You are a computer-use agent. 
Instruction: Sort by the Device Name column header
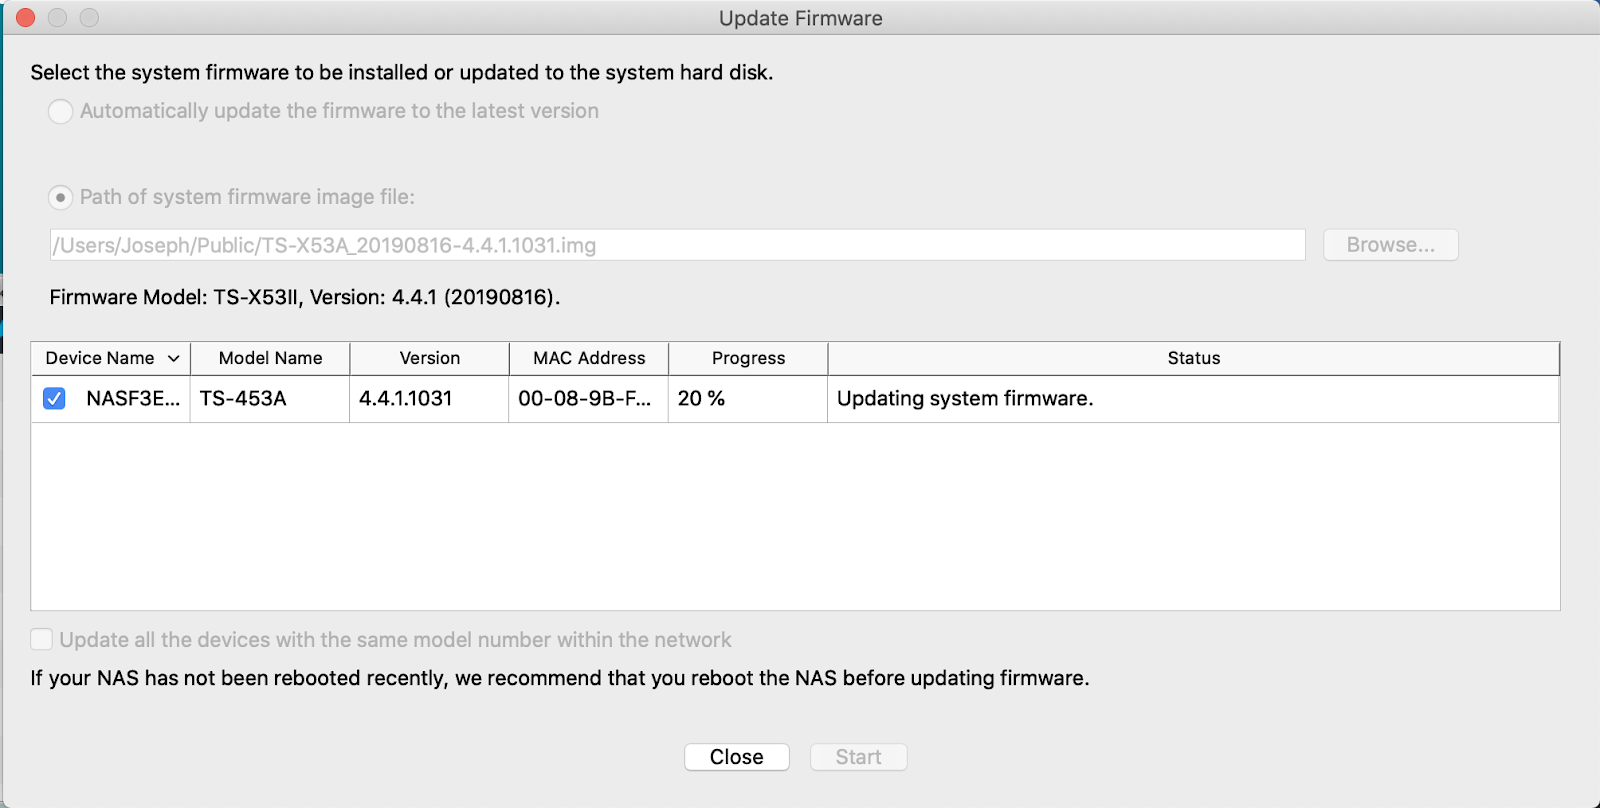111,358
